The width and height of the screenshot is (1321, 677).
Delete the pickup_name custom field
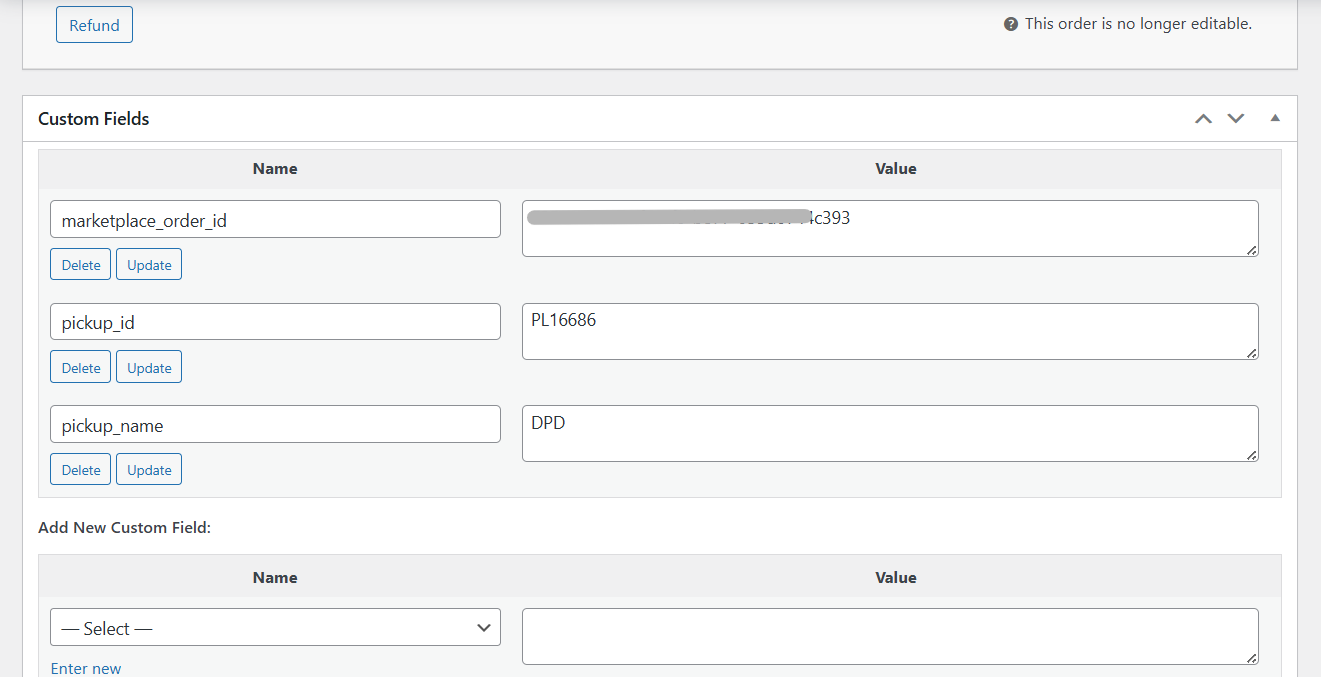pos(81,470)
